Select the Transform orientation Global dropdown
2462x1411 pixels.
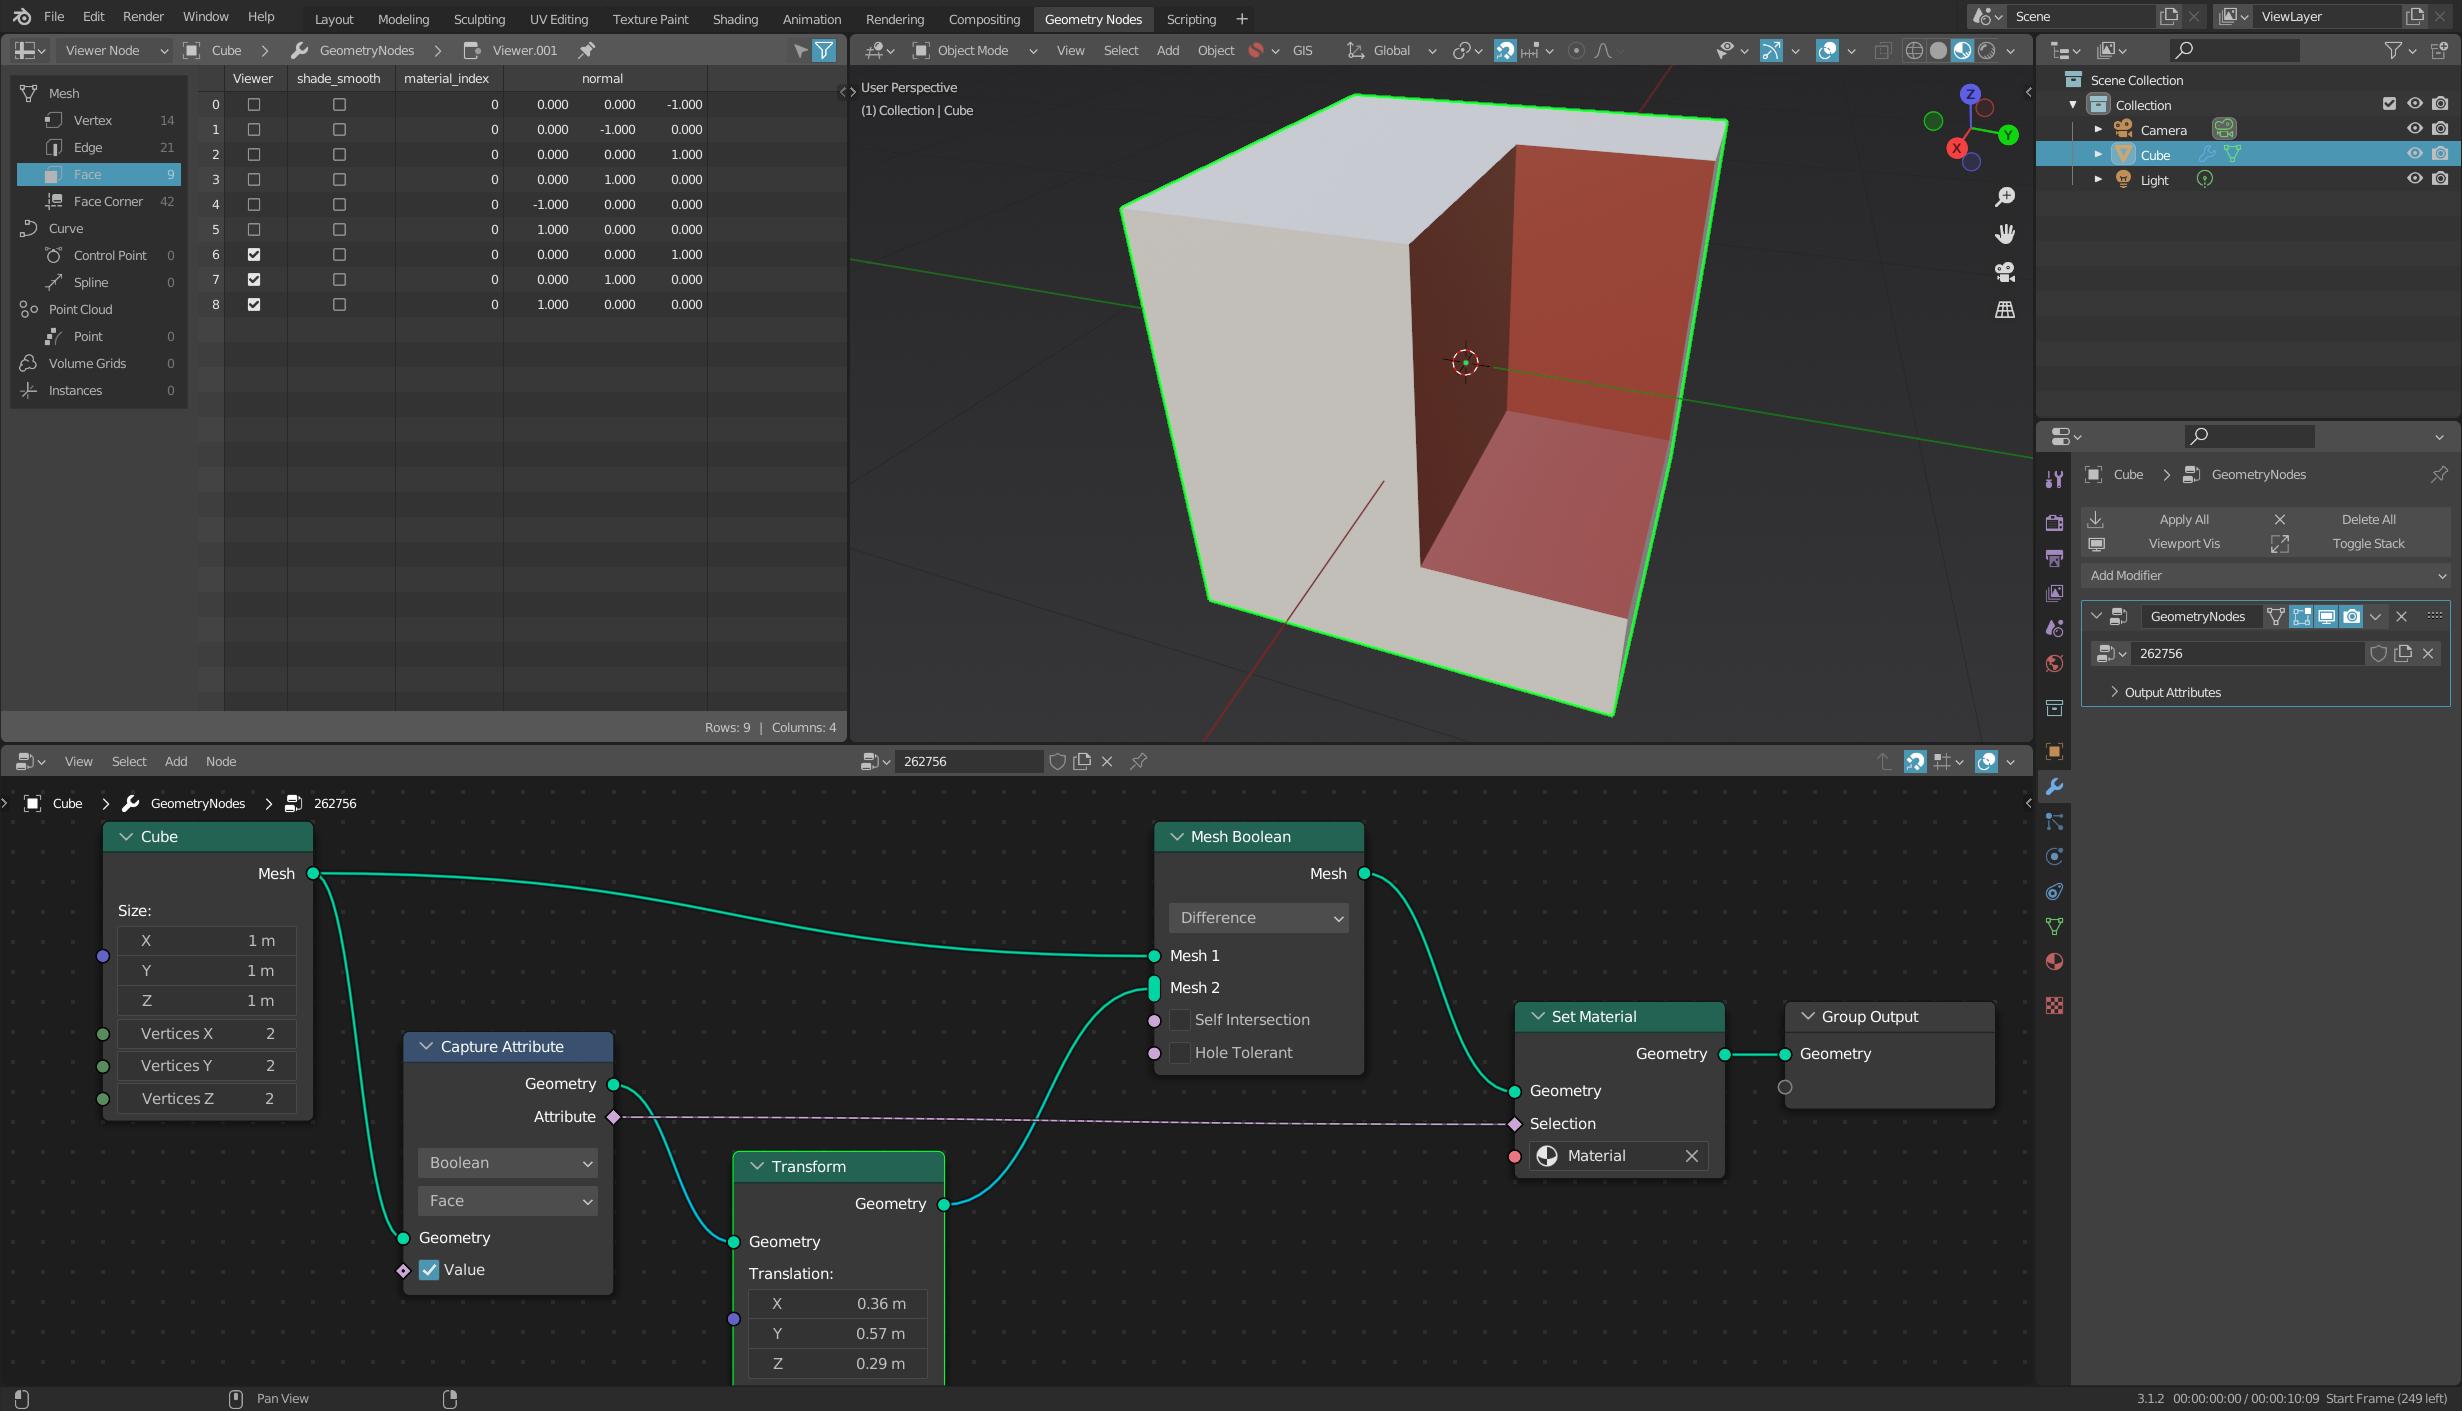(1387, 49)
